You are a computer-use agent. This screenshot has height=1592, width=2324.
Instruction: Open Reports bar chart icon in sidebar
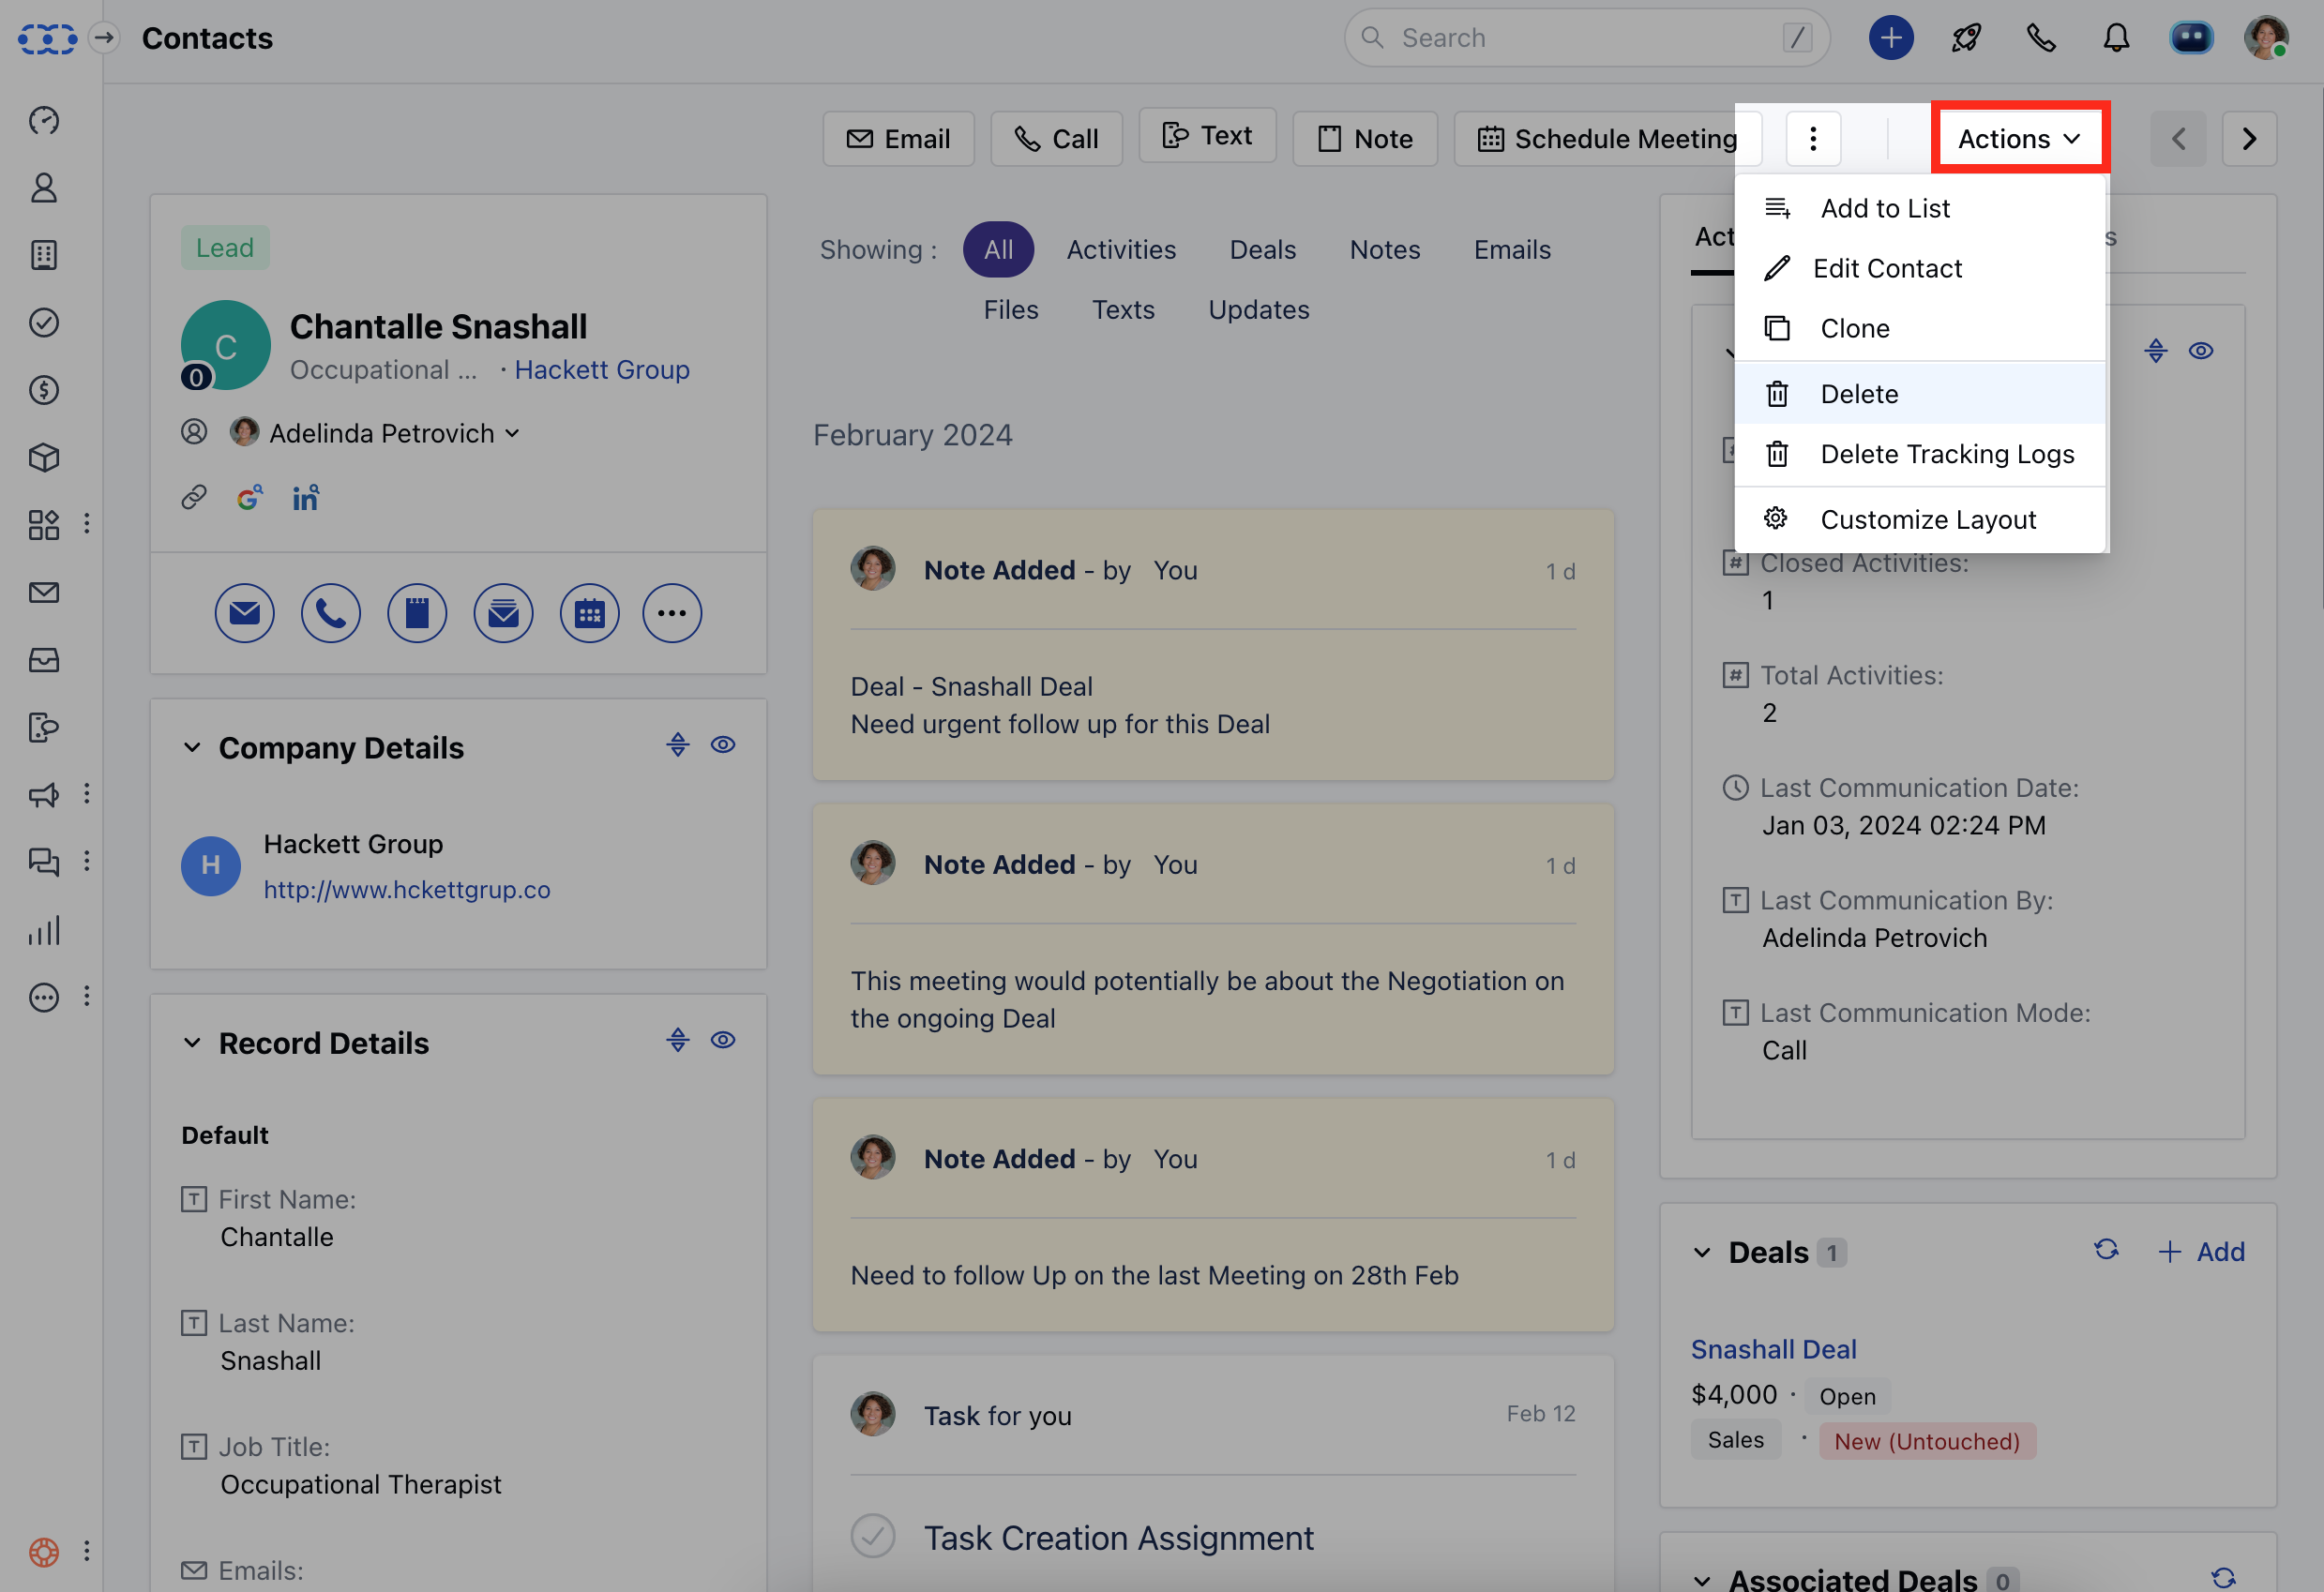[x=44, y=930]
